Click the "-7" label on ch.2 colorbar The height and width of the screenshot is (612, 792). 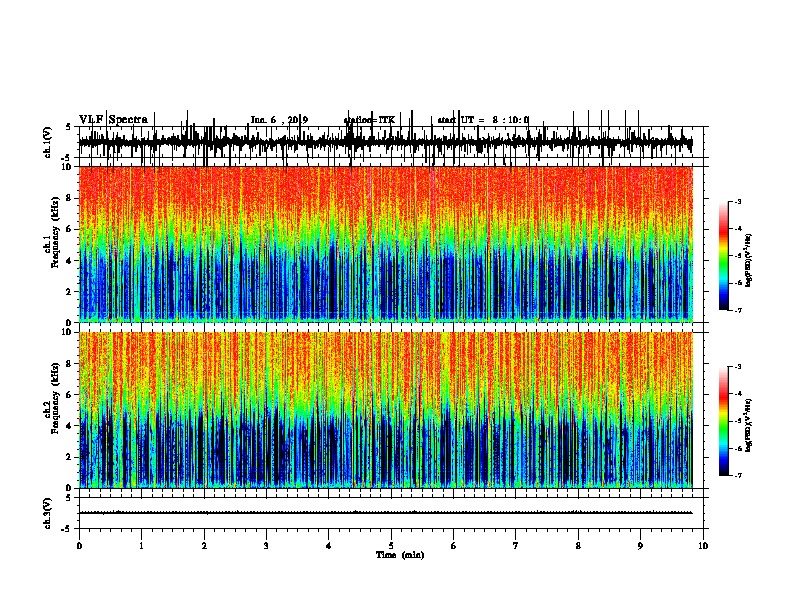tap(738, 476)
